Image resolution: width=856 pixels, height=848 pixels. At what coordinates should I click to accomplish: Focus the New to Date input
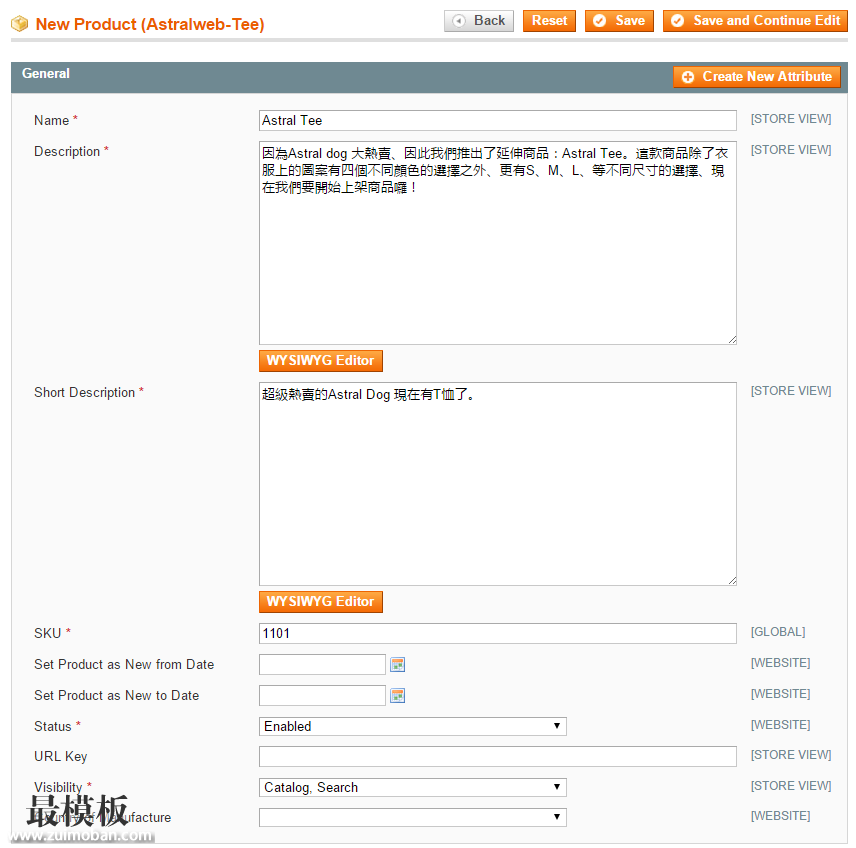click(323, 696)
